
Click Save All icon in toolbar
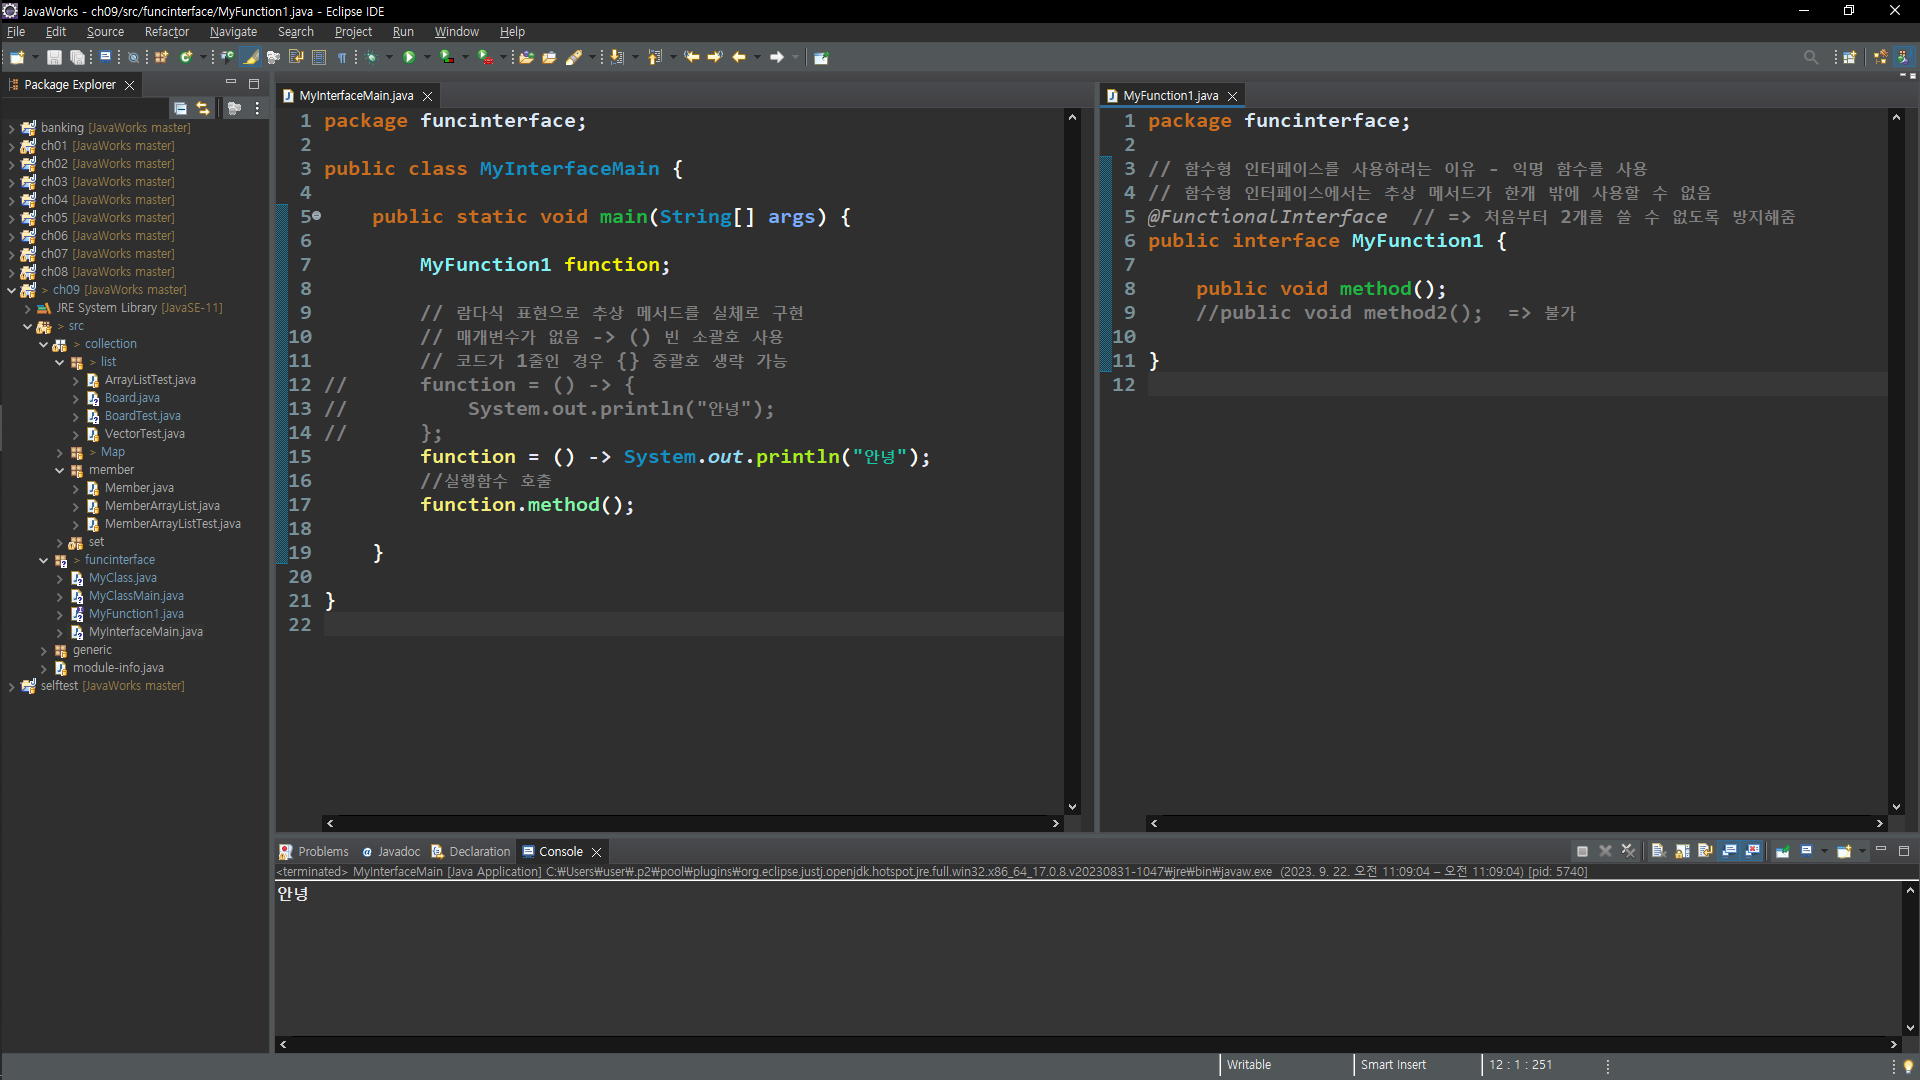(77, 58)
